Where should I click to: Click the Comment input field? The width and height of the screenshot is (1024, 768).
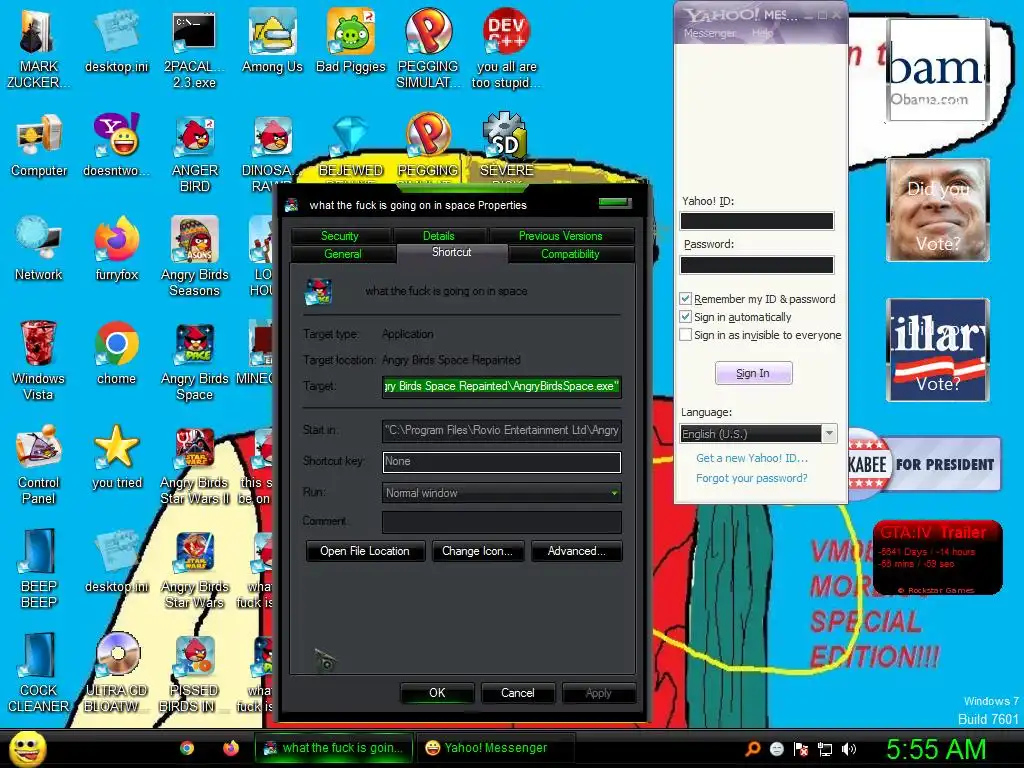502,522
